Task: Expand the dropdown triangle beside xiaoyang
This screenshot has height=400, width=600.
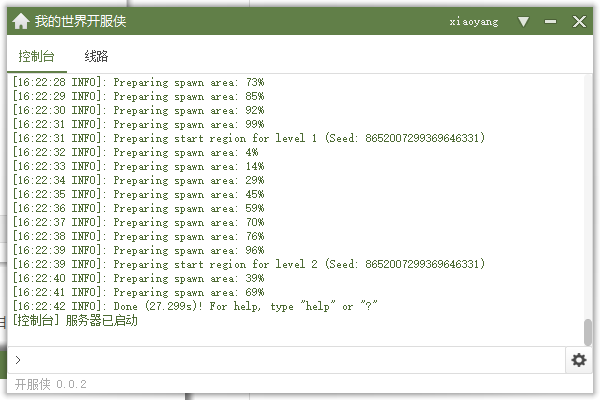Action: (523, 21)
